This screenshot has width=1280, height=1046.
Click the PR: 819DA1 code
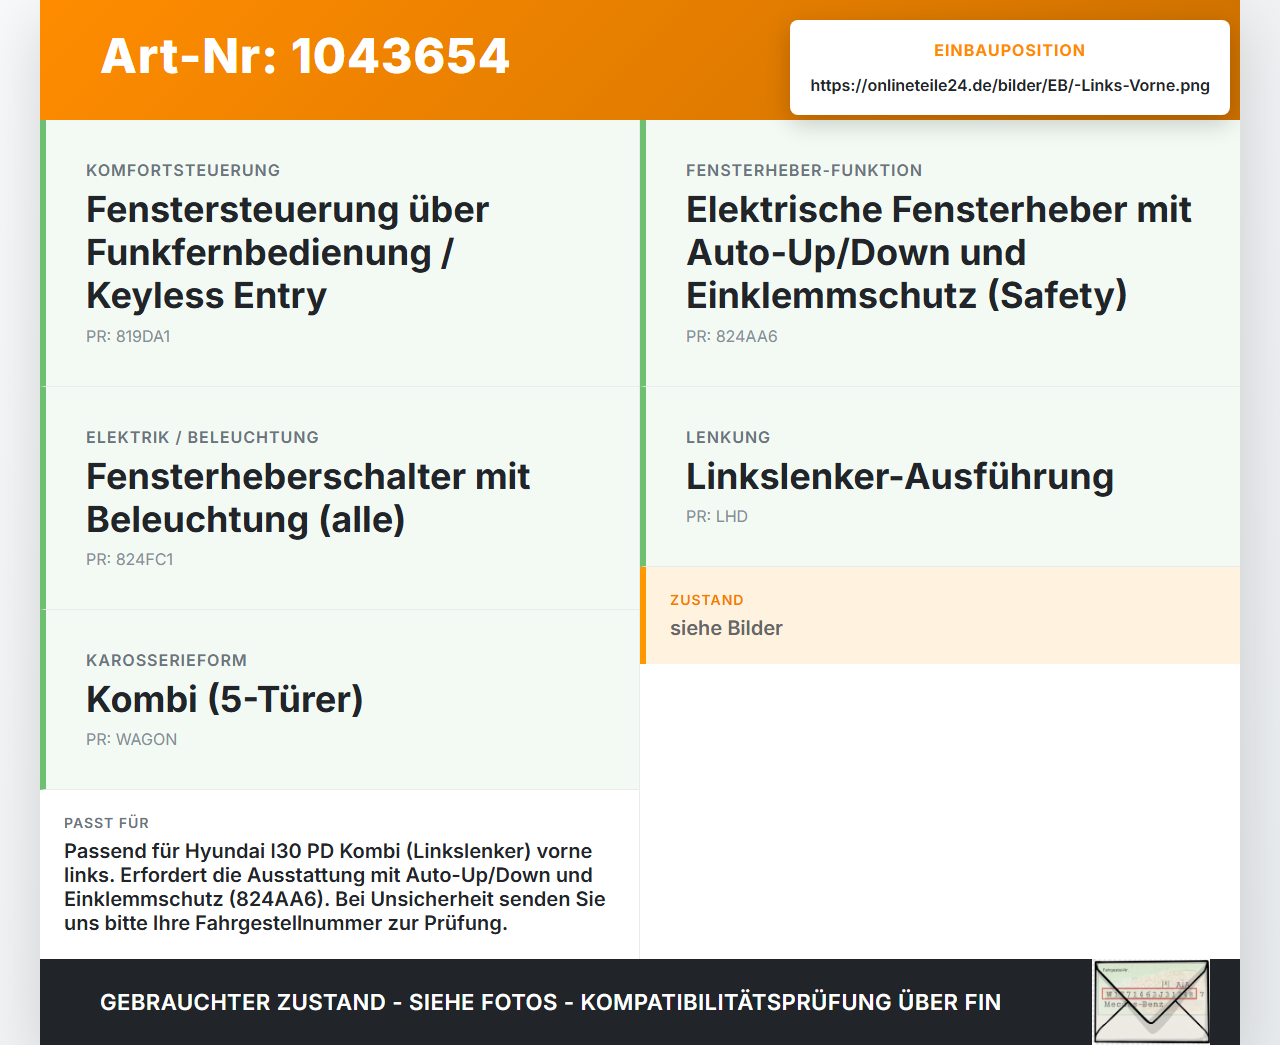128,337
